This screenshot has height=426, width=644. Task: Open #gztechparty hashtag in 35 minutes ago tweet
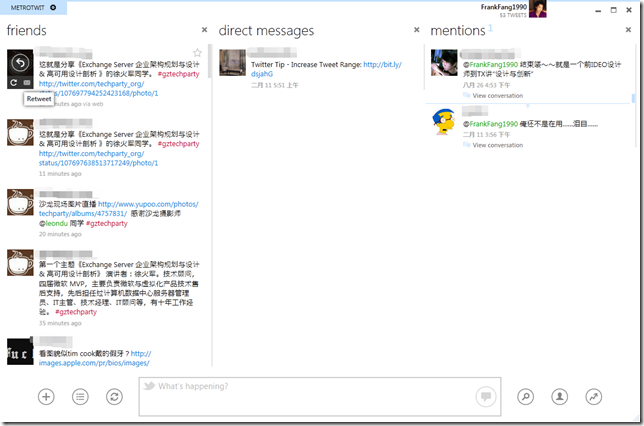pyautogui.click(x=76, y=312)
